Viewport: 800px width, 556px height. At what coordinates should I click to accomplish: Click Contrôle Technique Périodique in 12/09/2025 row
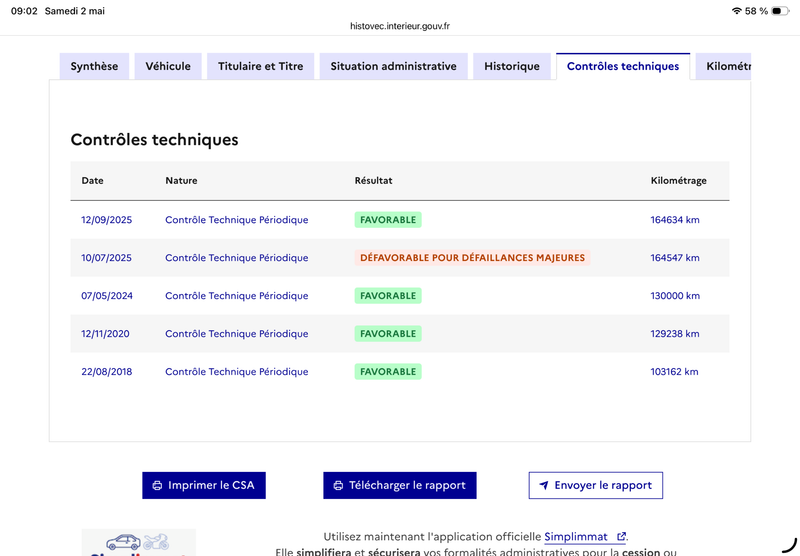(237, 220)
